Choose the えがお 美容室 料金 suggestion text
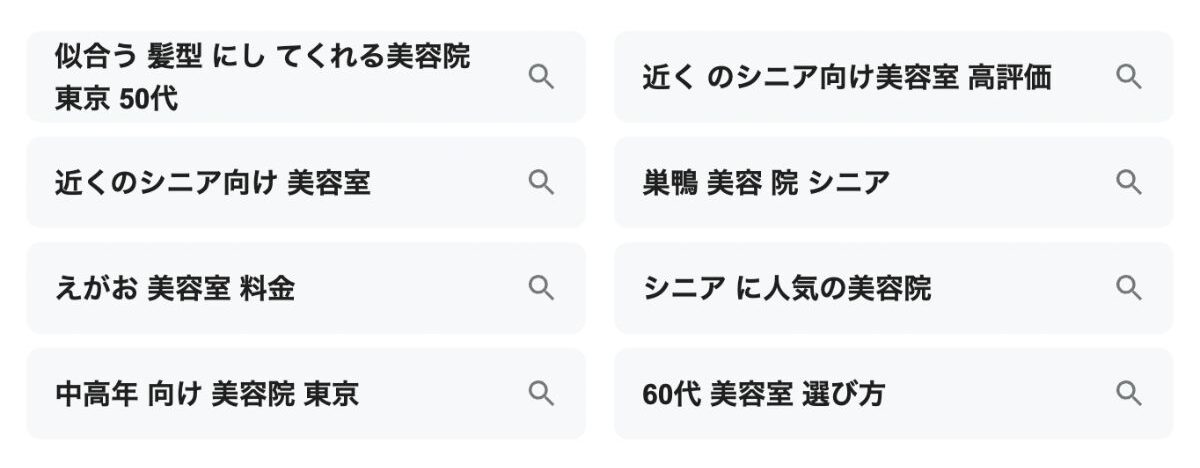This screenshot has height=468, width=1200. [x=175, y=289]
